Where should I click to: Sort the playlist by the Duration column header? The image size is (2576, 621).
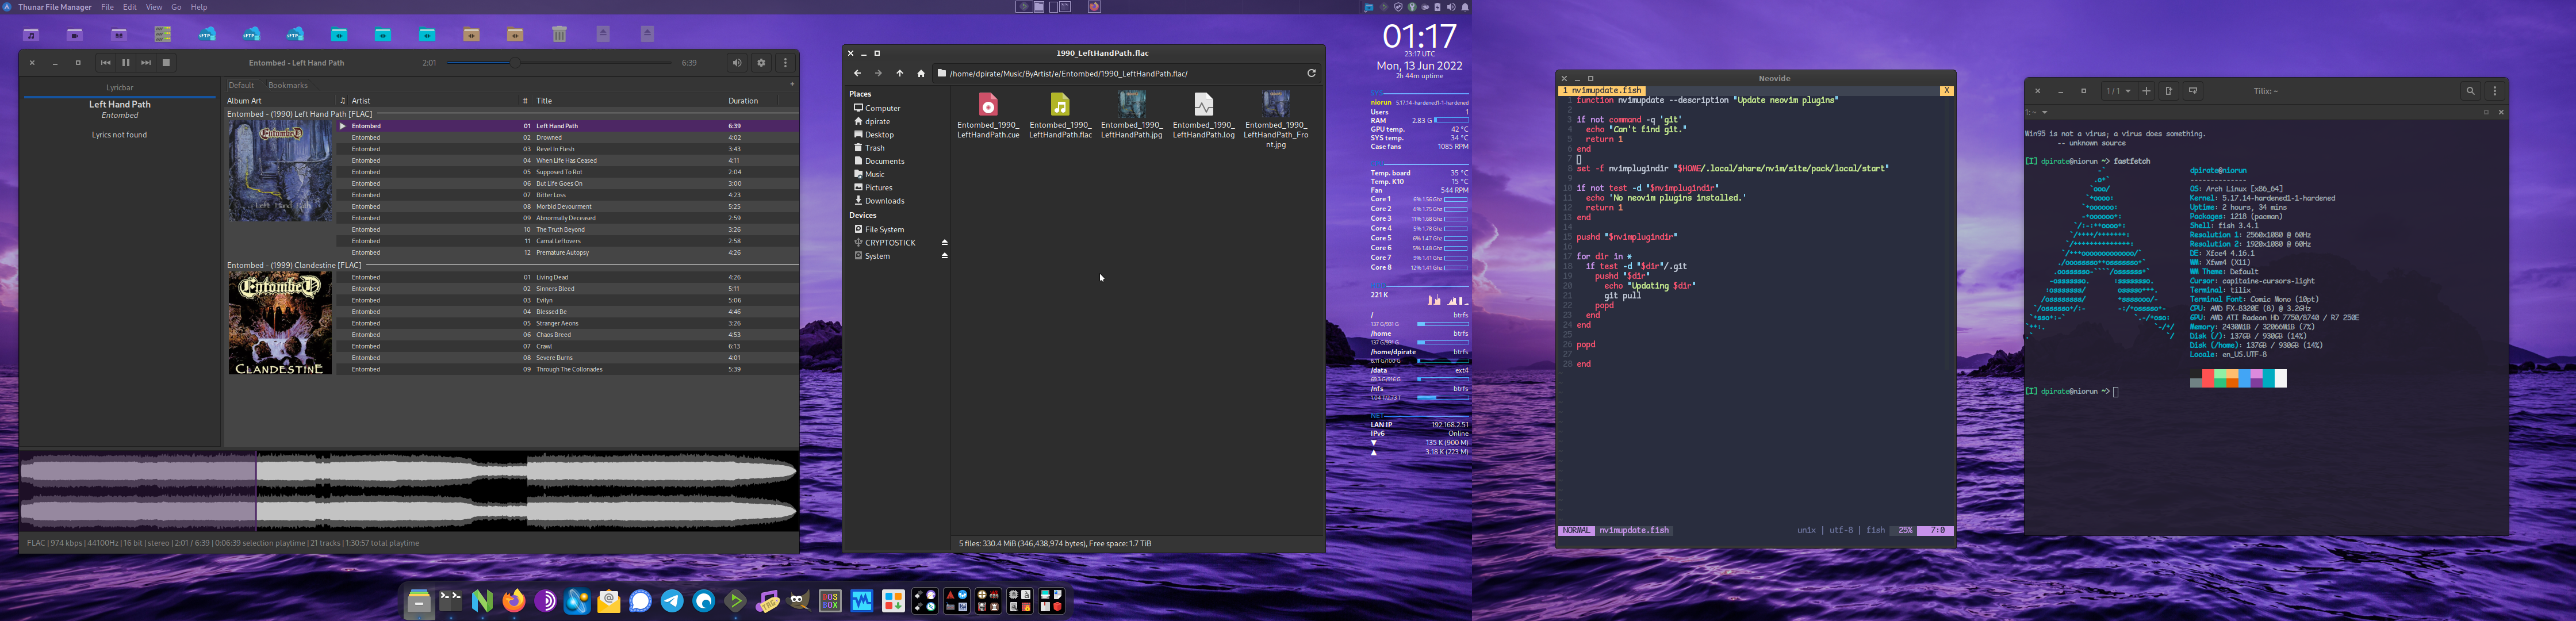[x=743, y=101]
